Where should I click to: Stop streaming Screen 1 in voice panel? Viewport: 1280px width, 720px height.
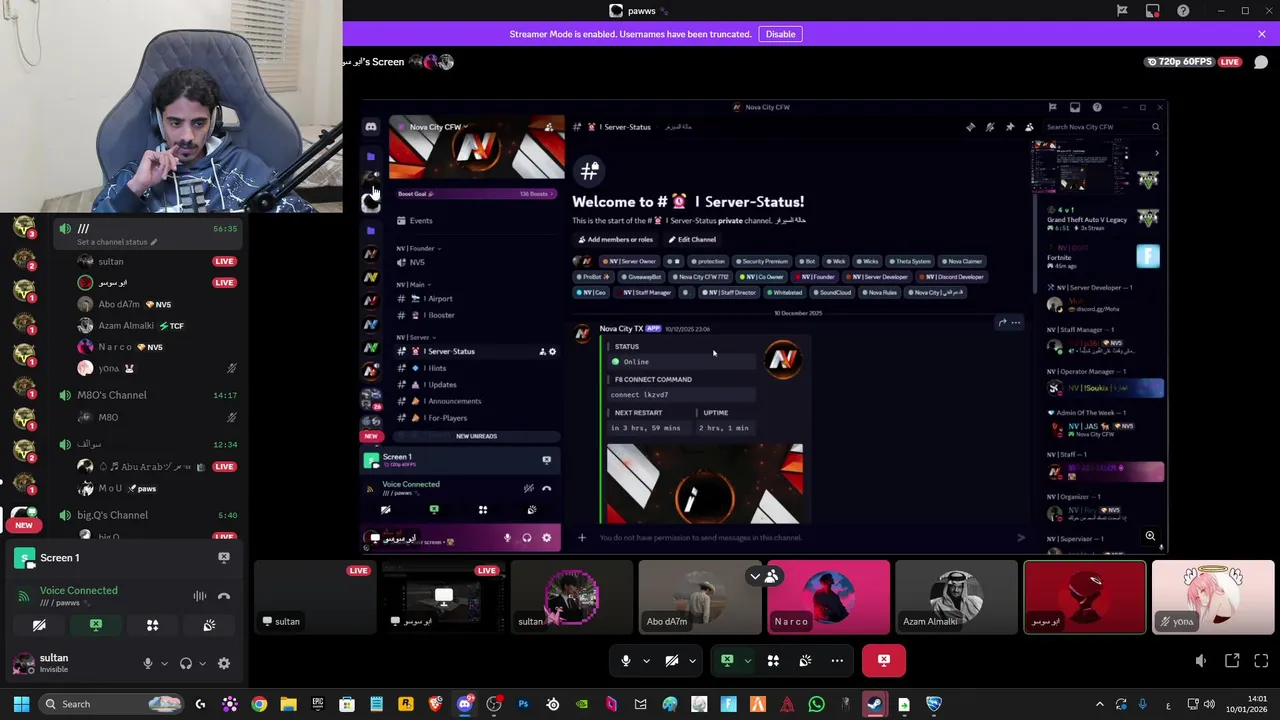click(x=224, y=557)
